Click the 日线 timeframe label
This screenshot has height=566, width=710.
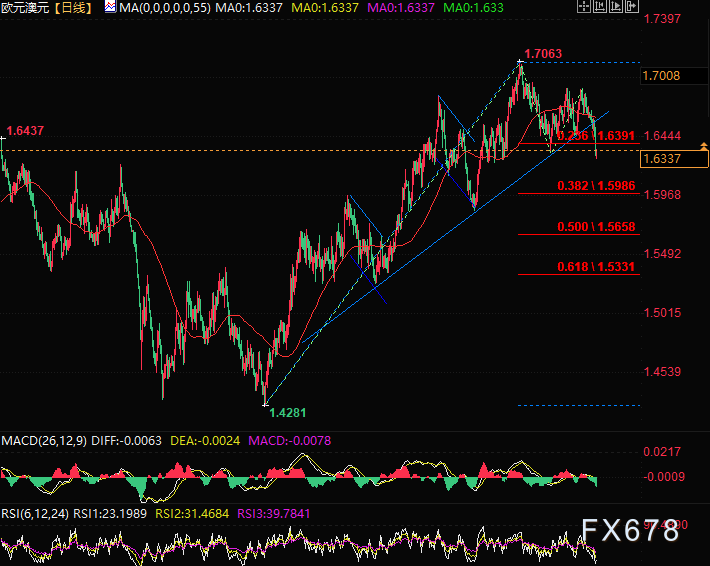[x=73, y=8]
